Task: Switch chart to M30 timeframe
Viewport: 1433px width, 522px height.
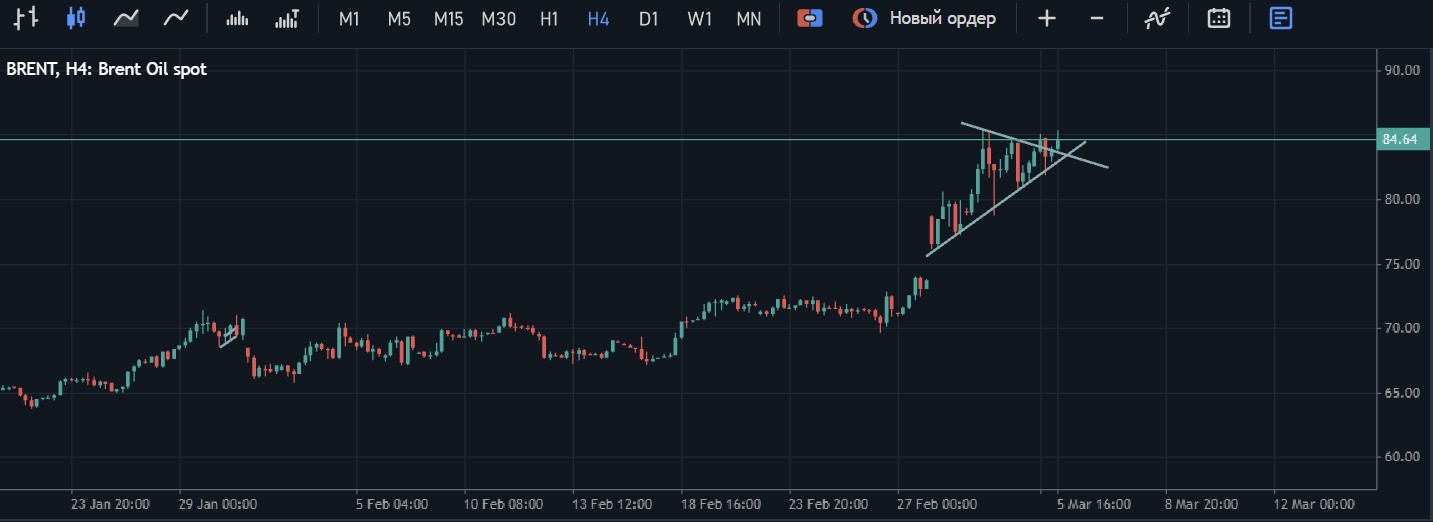Action: 498,18
